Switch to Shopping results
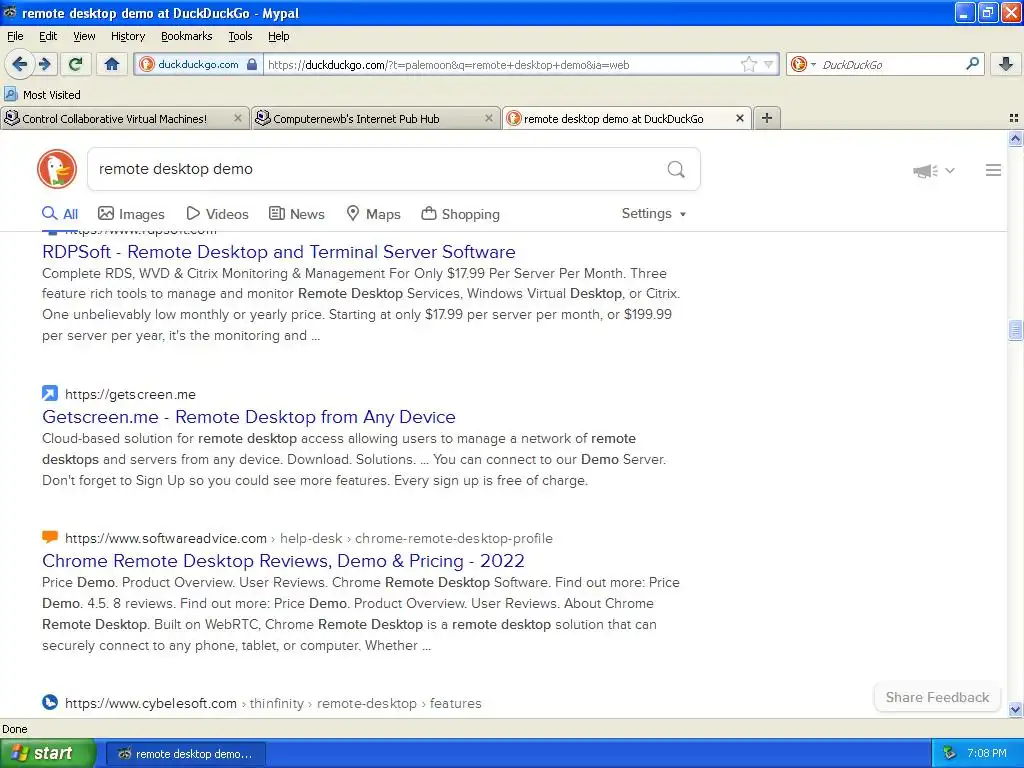The image size is (1024, 768). 460,214
